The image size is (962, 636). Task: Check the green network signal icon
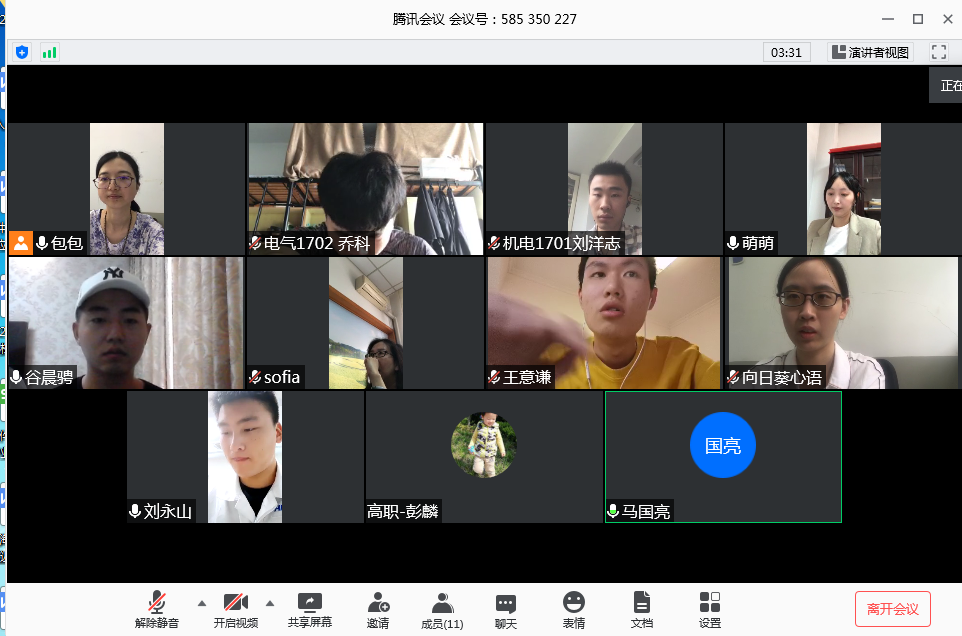click(x=49, y=52)
